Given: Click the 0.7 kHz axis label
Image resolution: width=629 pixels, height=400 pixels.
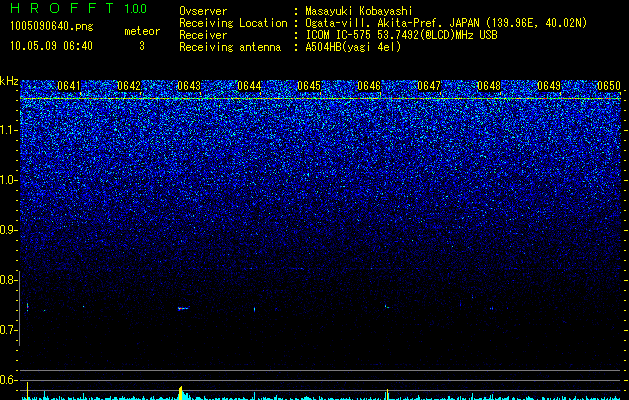Looking at the screenshot, I should click(9, 330).
